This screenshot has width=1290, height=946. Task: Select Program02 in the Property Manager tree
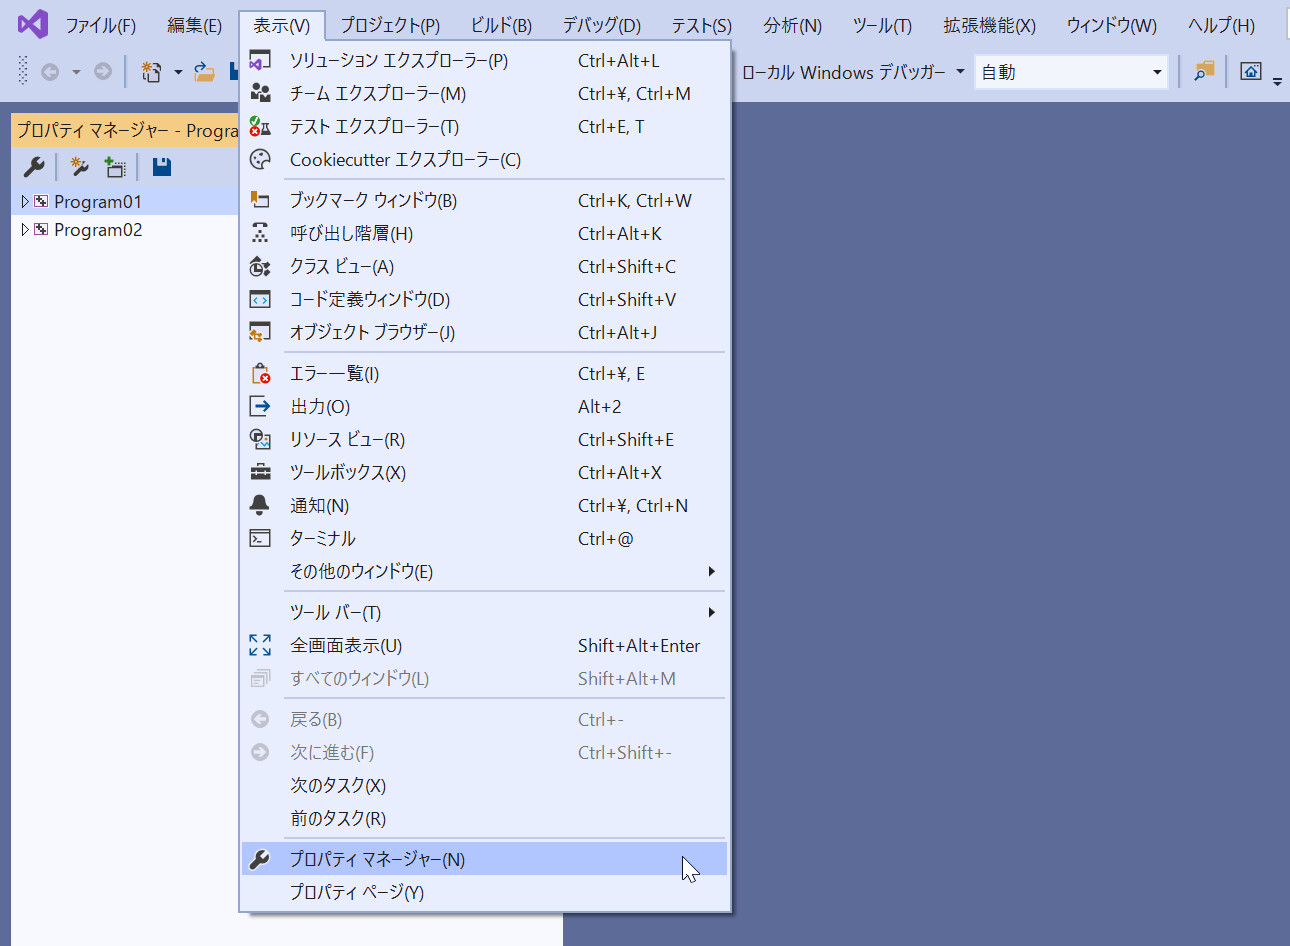(98, 230)
